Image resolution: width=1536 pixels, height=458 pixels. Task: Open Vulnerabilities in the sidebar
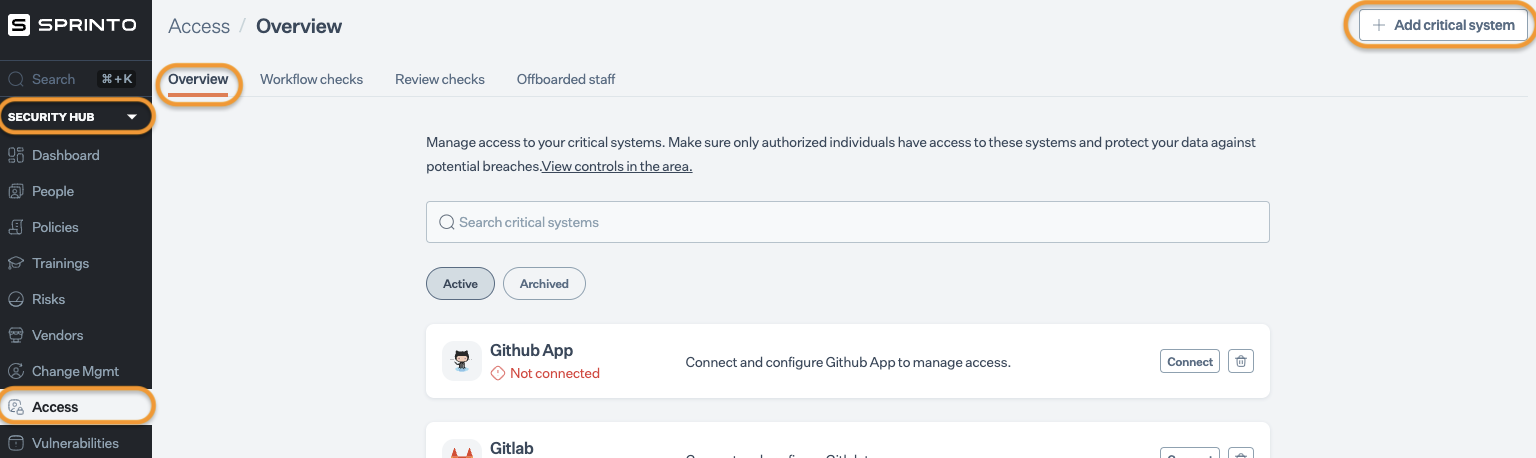click(76, 443)
